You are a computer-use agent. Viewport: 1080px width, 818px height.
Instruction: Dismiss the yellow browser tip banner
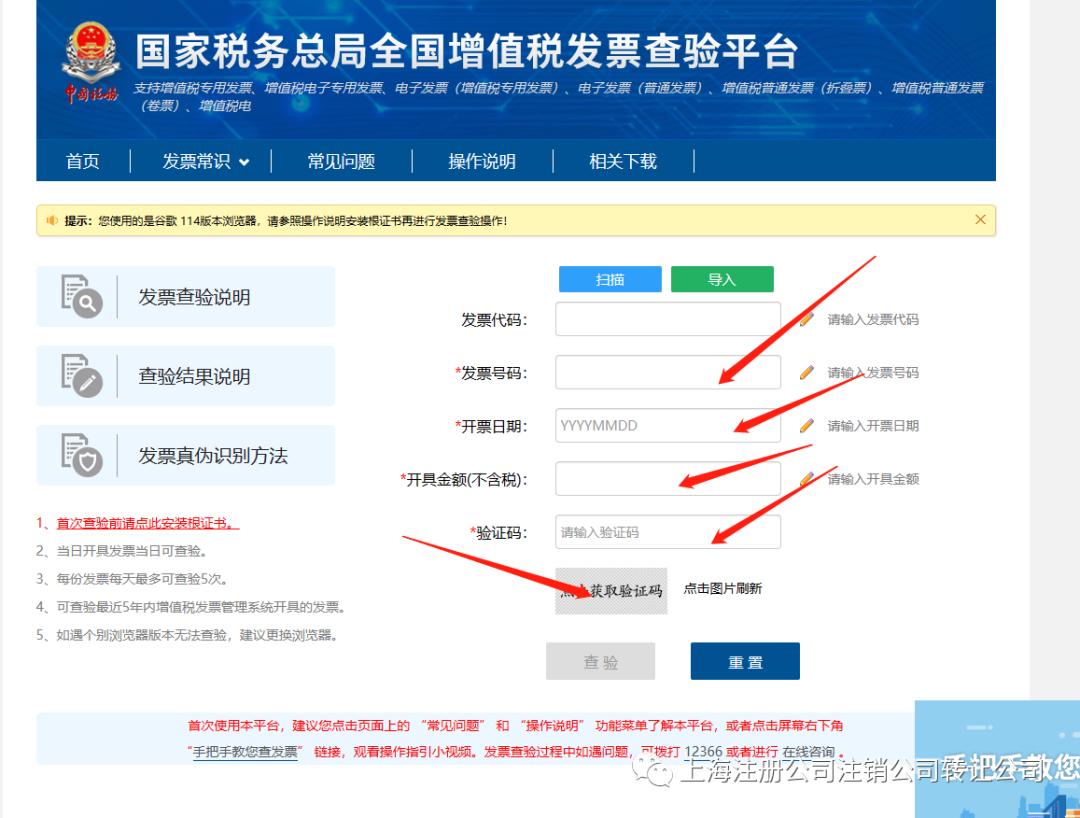click(x=979, y=220)
